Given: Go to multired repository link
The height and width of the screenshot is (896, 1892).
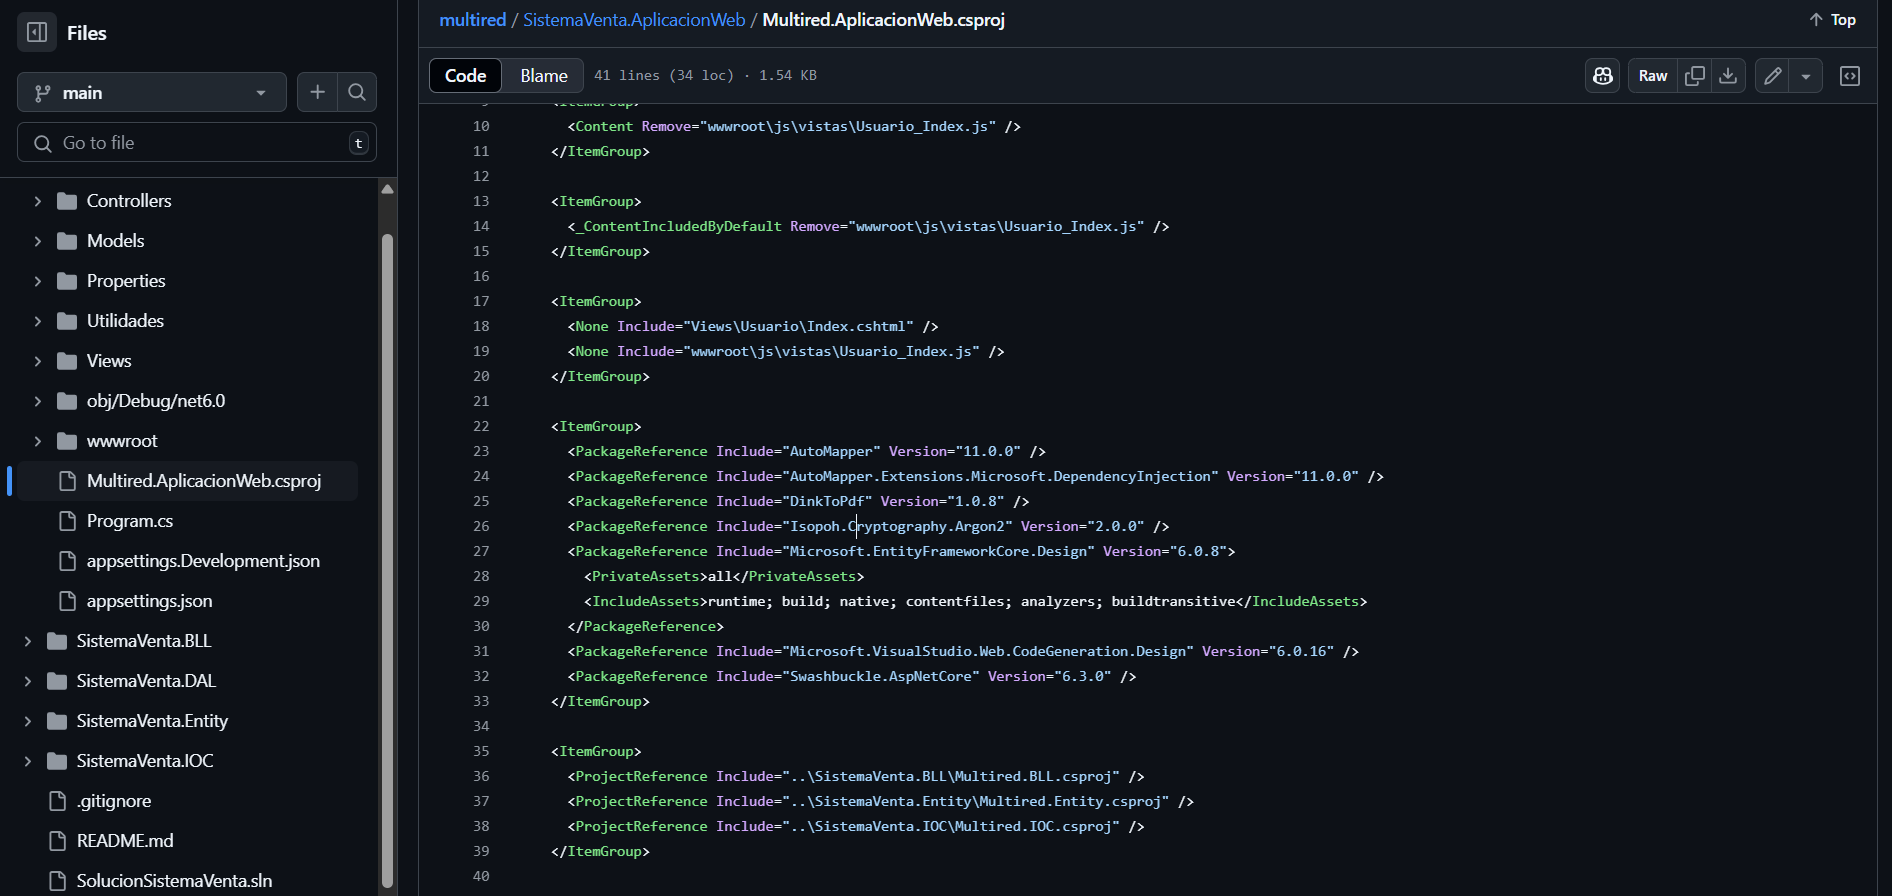Looking at the screenshot, I should pyautogui.click(x=472, y=20).
